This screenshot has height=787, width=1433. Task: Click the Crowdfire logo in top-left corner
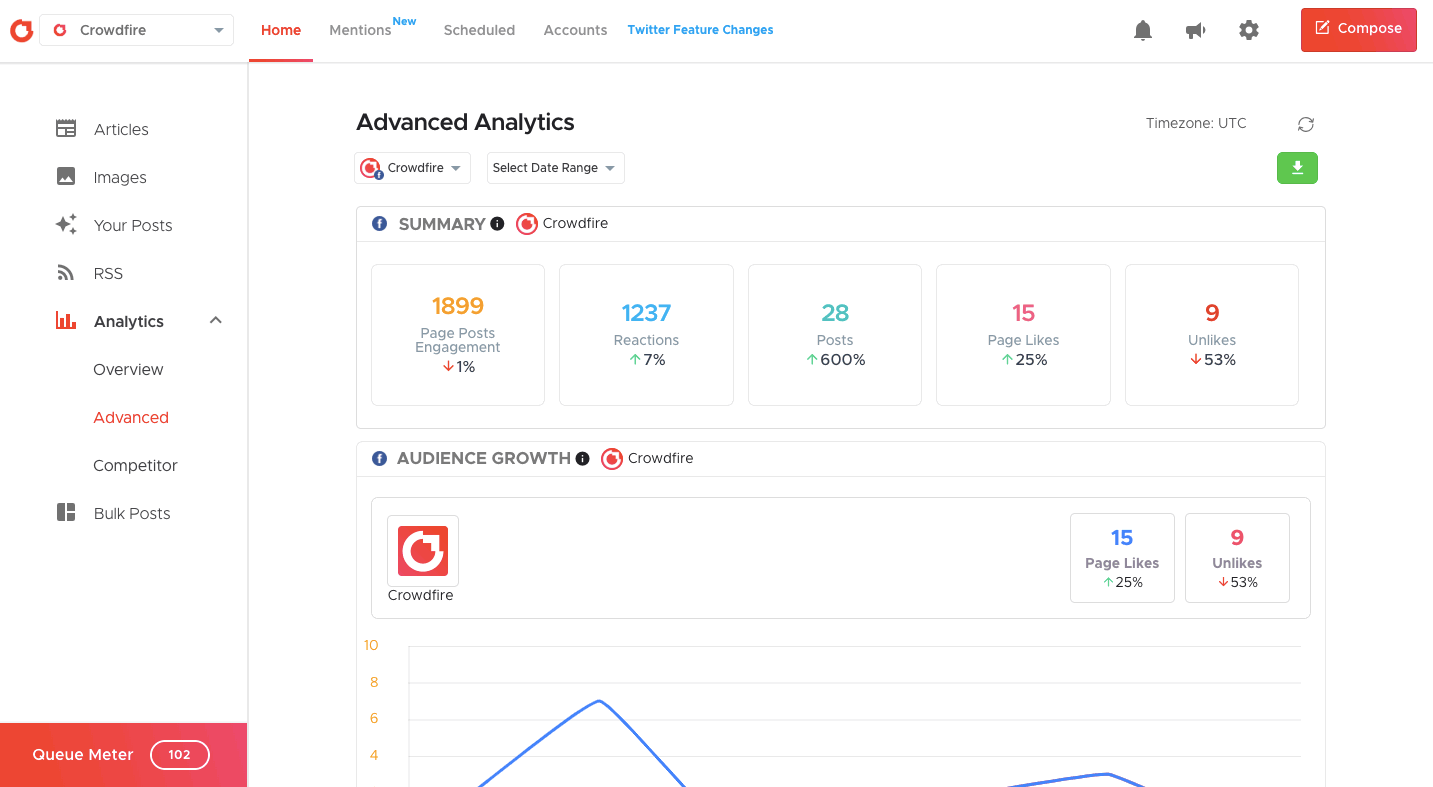(21, 31)
